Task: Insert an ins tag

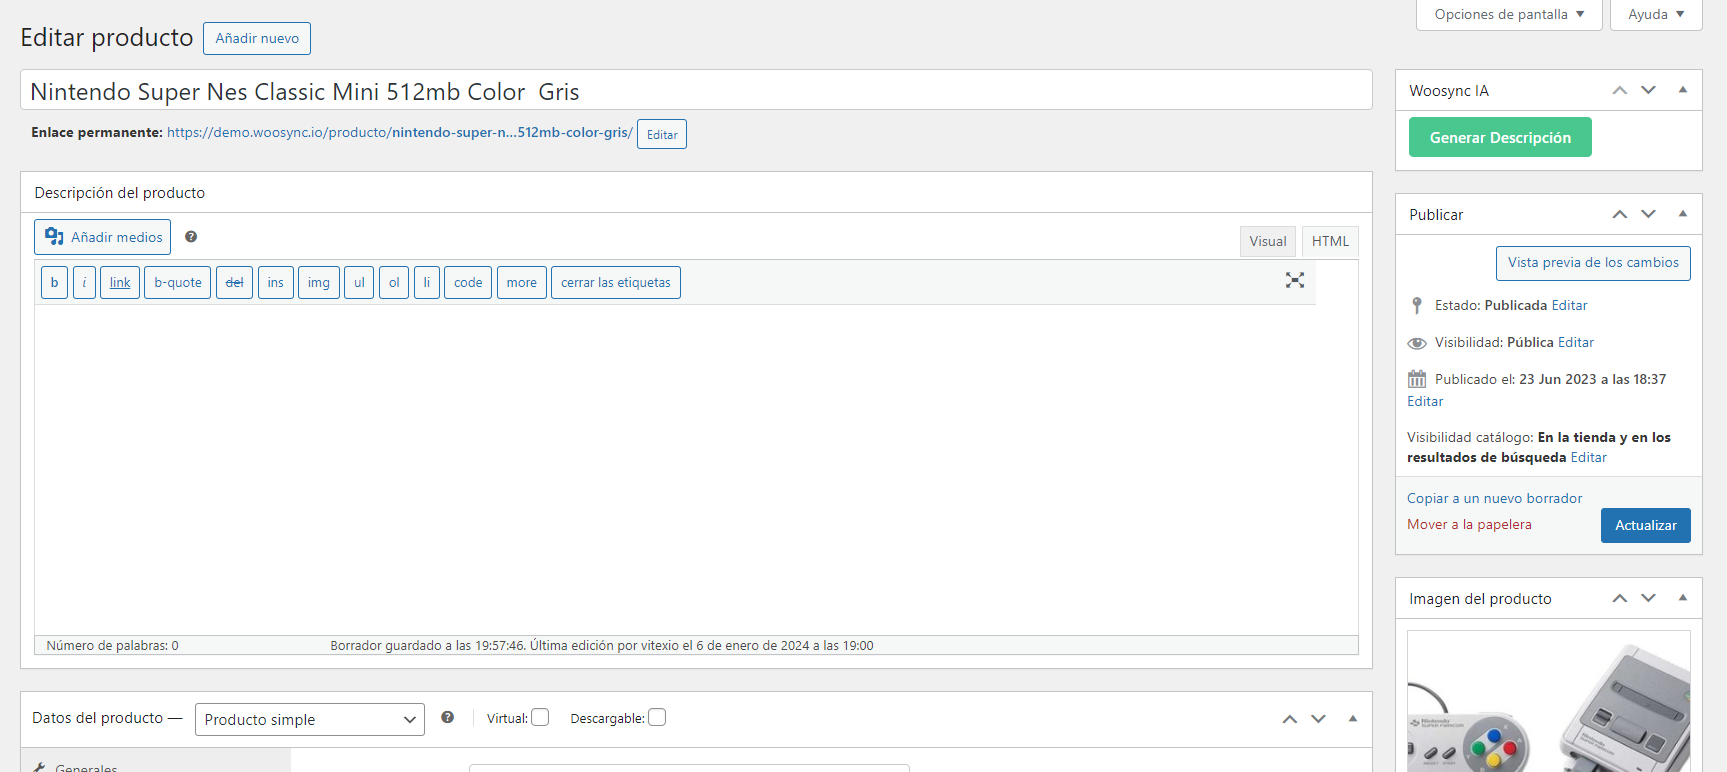Action: click(x=276, y=282)
